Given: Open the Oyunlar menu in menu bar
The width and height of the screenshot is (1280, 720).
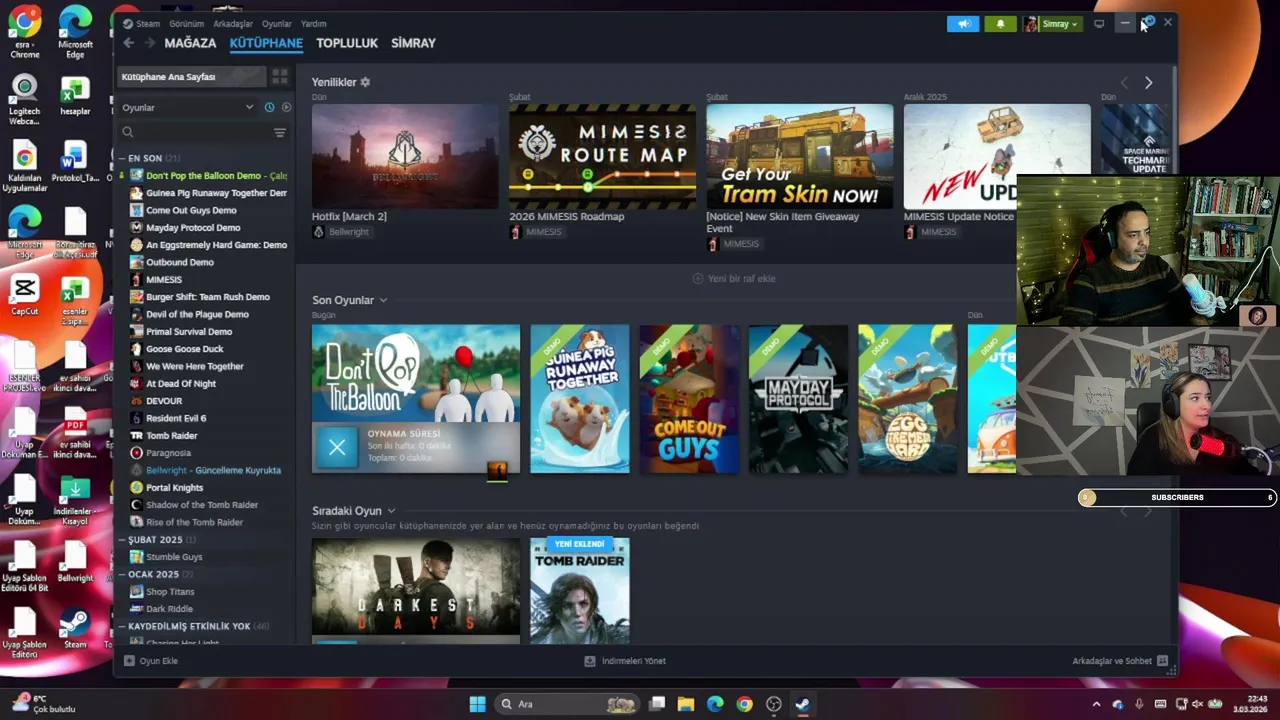Looking at the screenshot, I should coord(277,24).
